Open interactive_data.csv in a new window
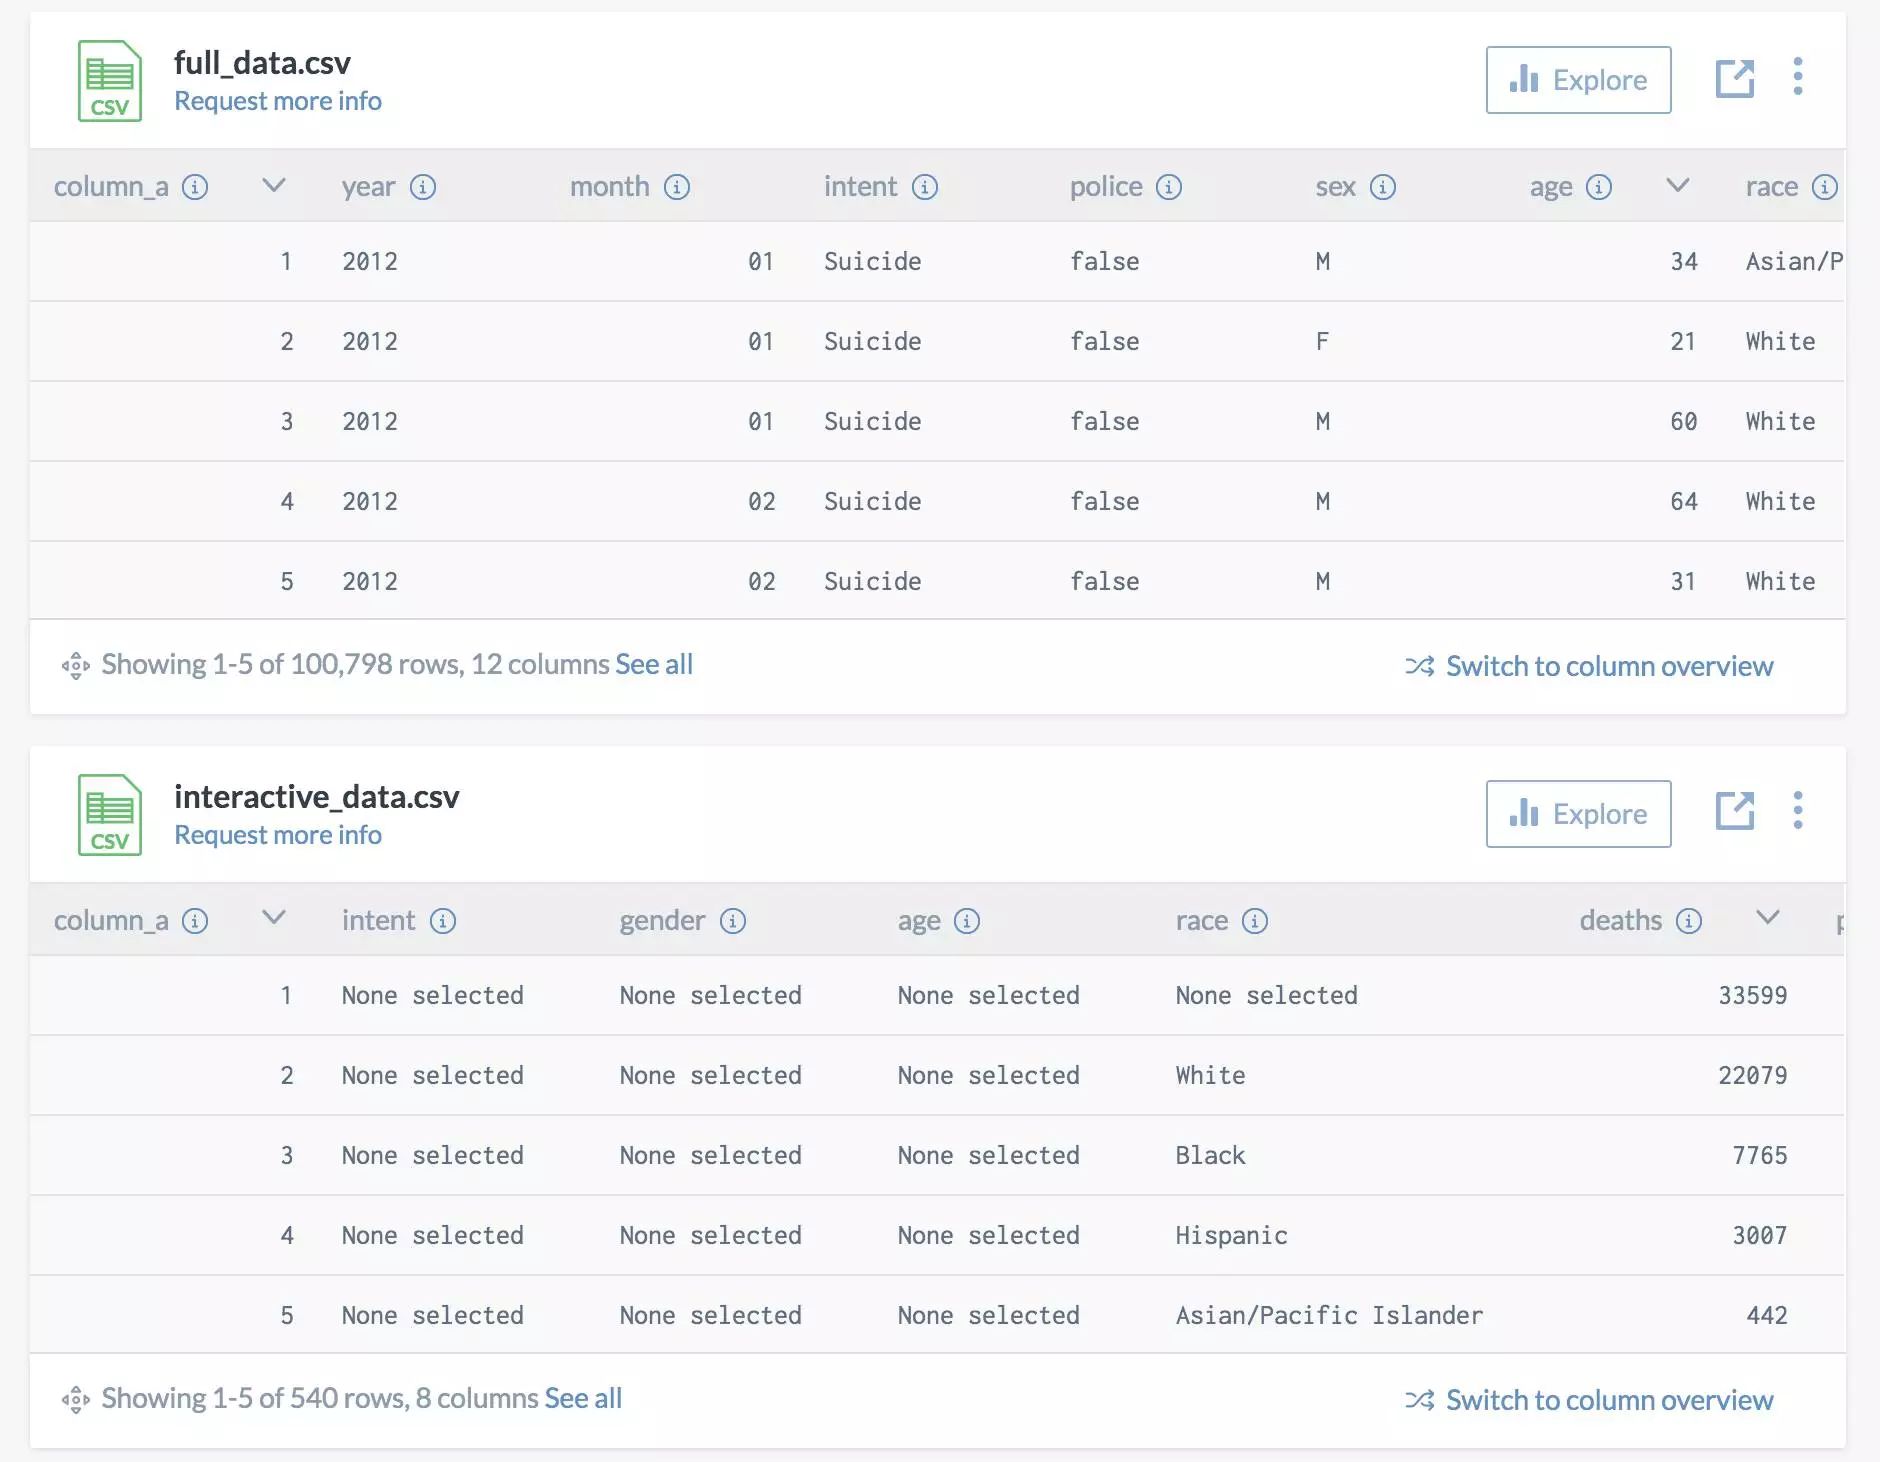Screen dimensions: 1880x1462 point(1735,811)
